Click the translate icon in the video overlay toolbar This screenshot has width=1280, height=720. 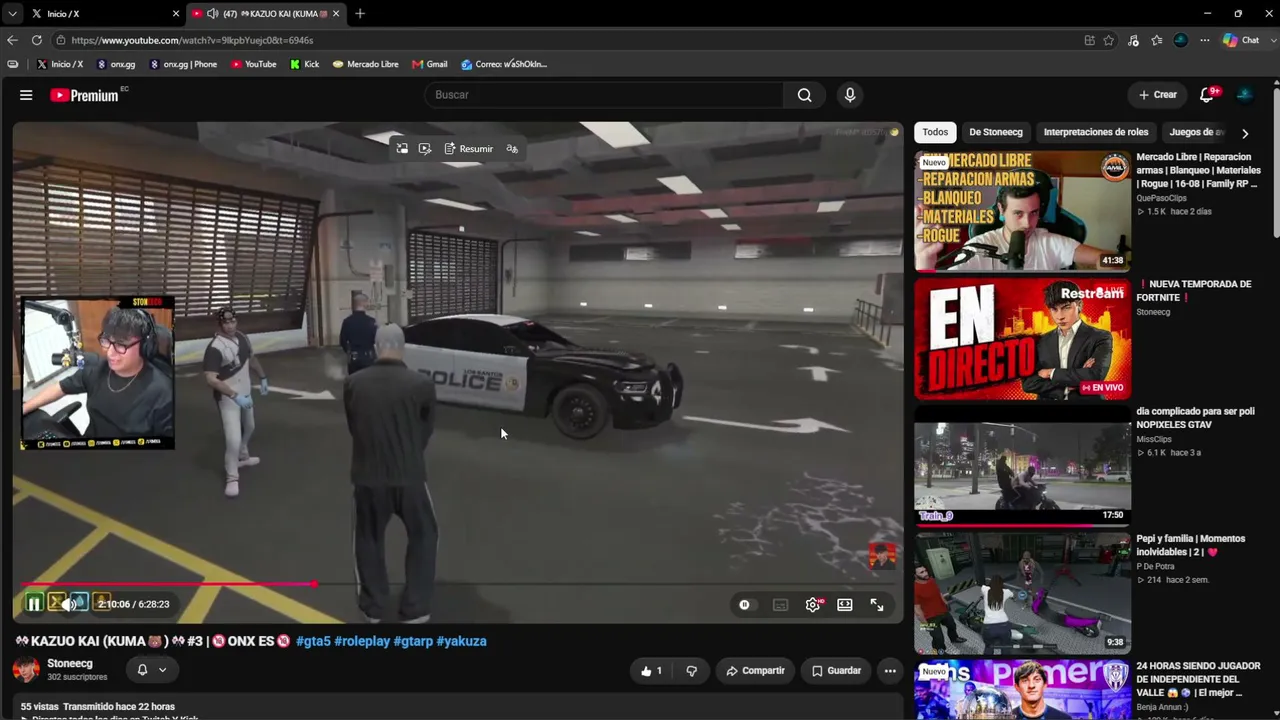click(x=512, y=149)
